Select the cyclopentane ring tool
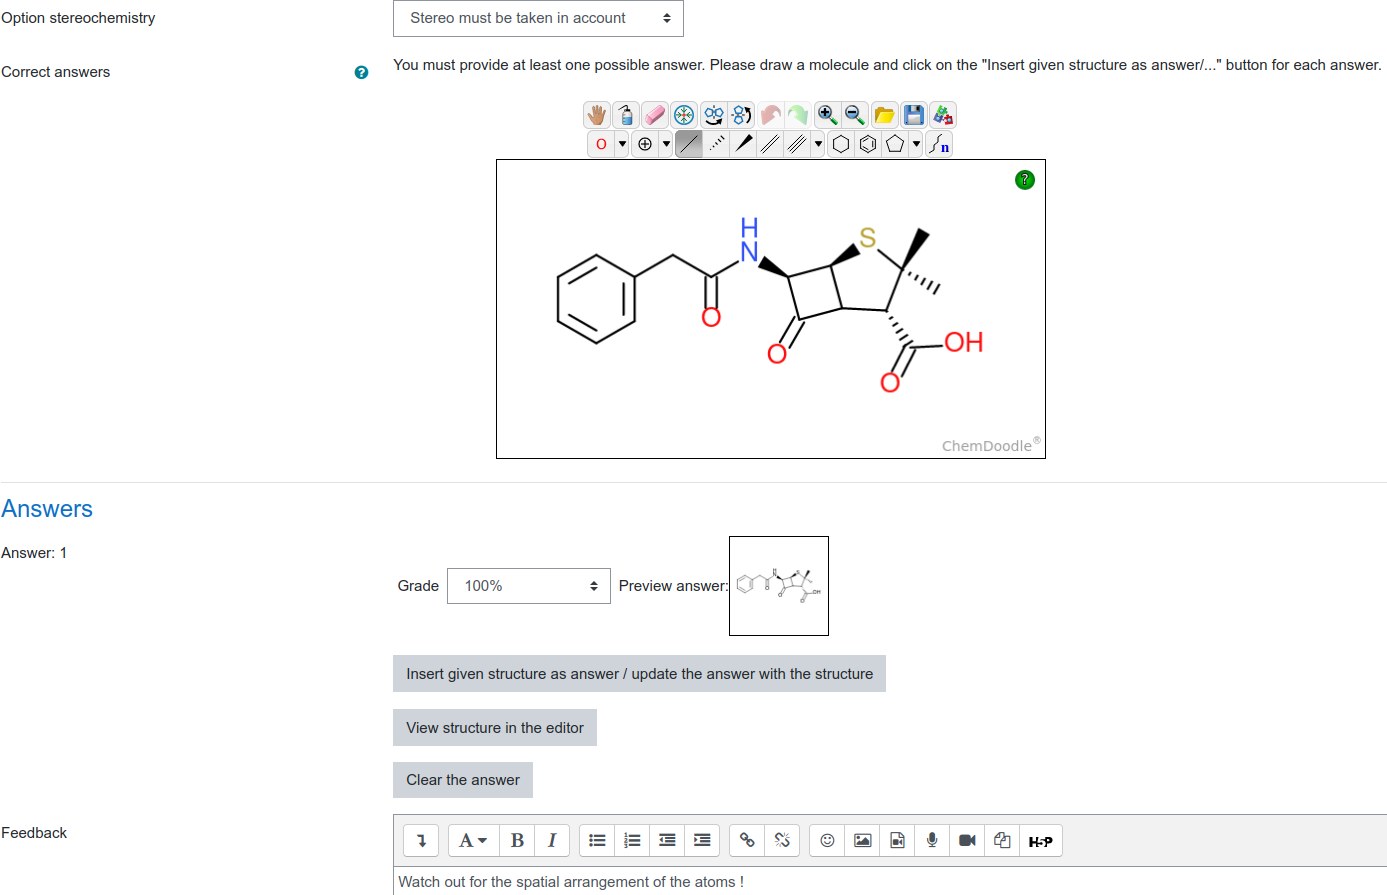The image size is (1387, 895). coord(895,144)
